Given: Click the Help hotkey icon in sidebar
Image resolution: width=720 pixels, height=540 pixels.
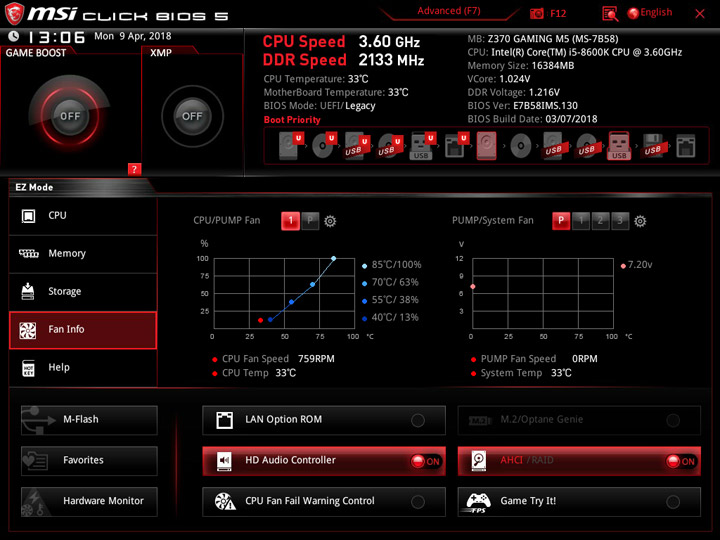Looking at the screenshot, I should (x=28, y=367).
